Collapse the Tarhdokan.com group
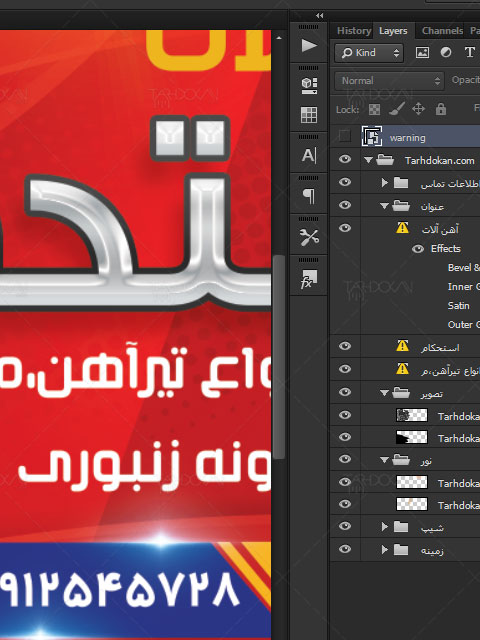 click(369, 160)
